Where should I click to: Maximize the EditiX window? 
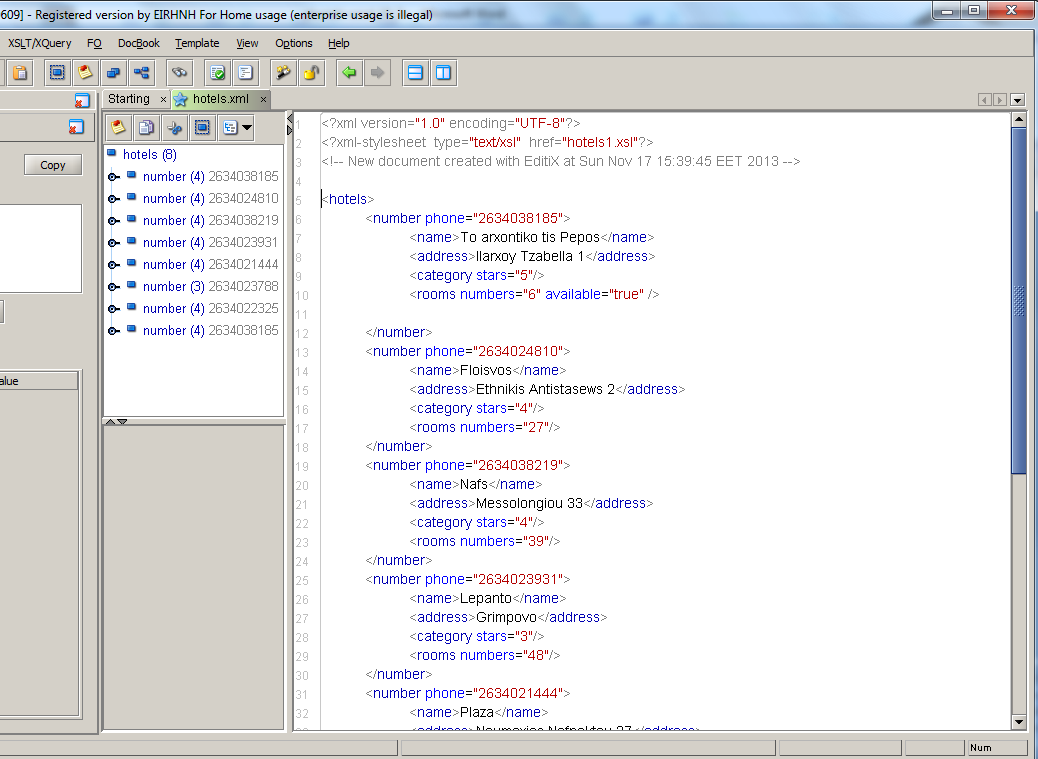click(x=973, y=11)
